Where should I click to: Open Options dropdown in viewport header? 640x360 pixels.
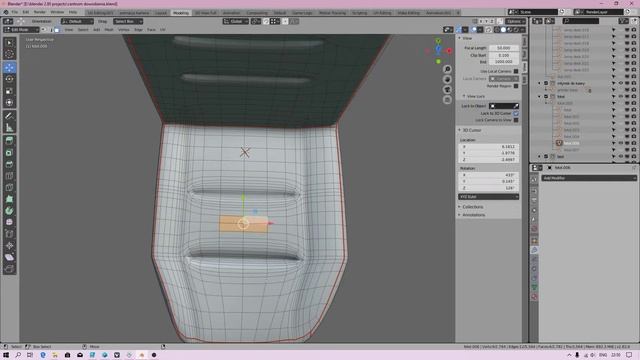[x=516, y=21]
